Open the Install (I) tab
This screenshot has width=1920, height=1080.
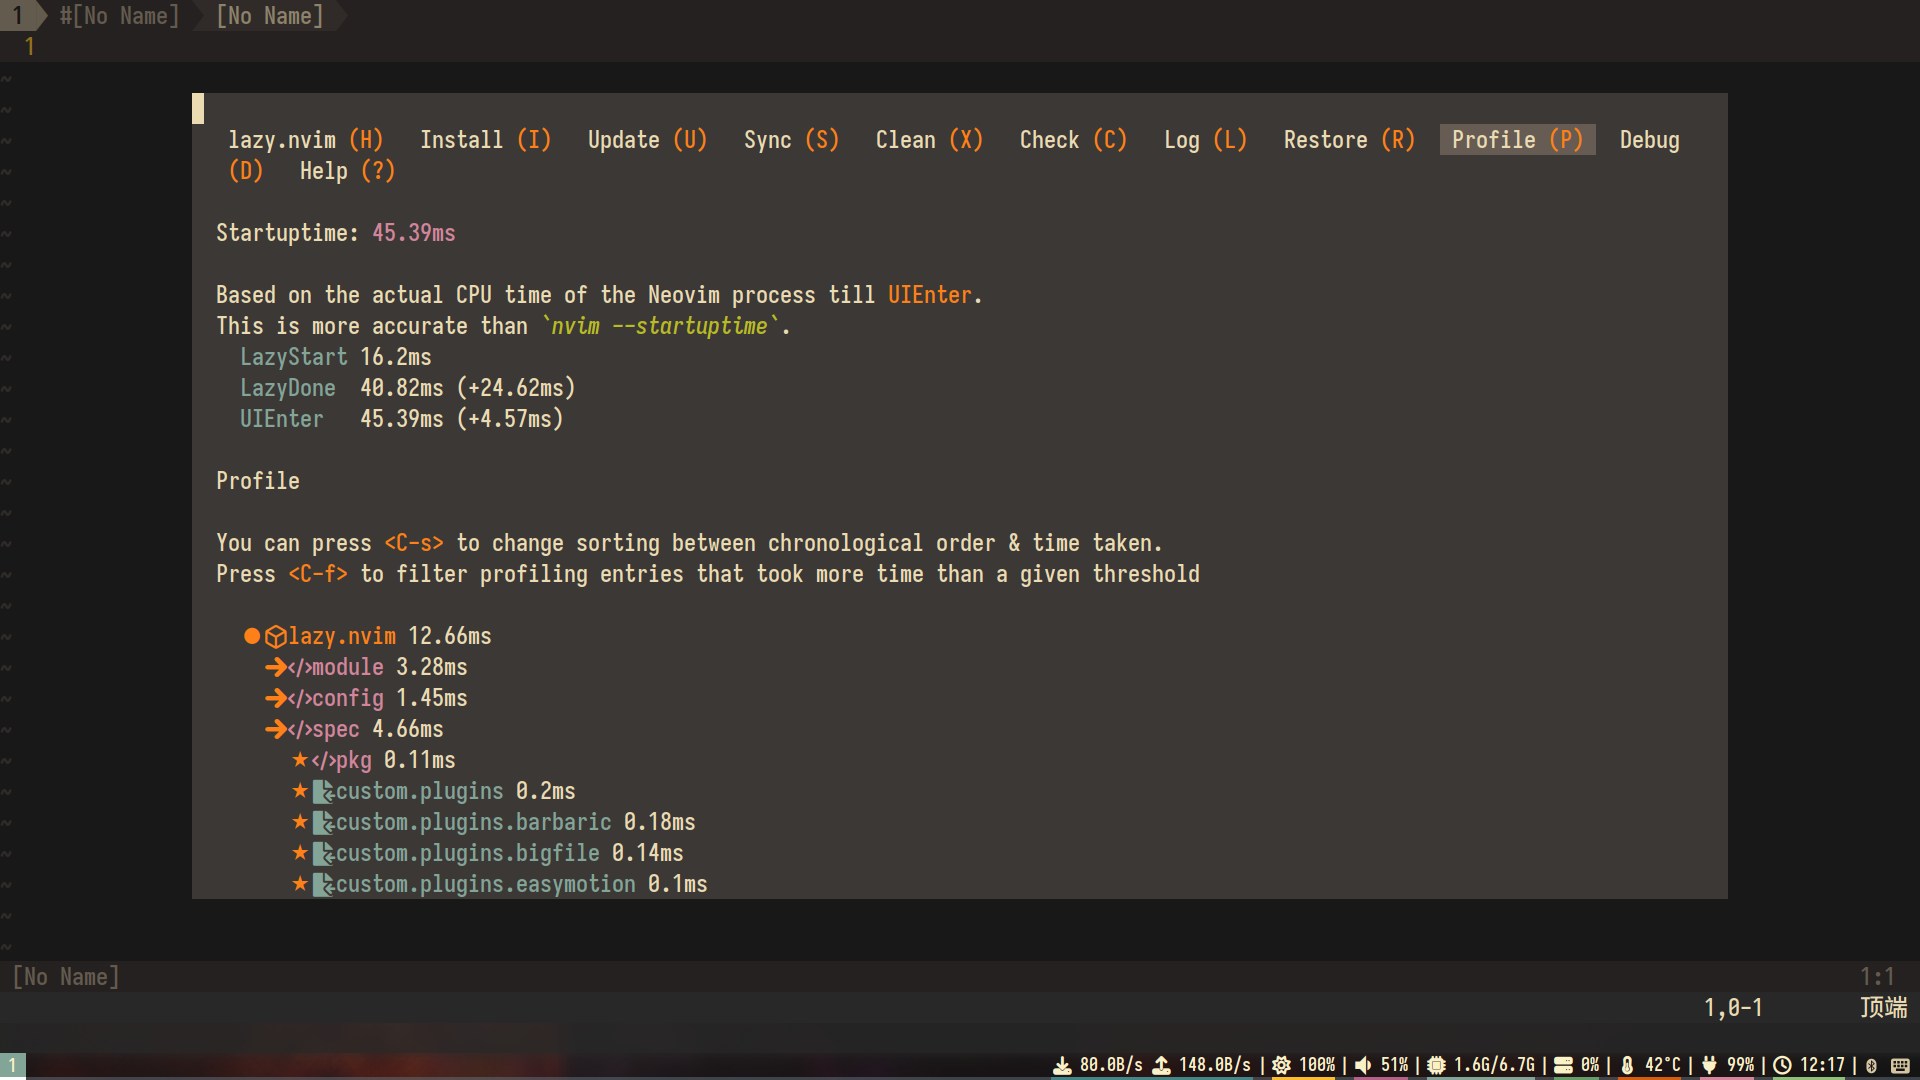(x=485, y=140)
